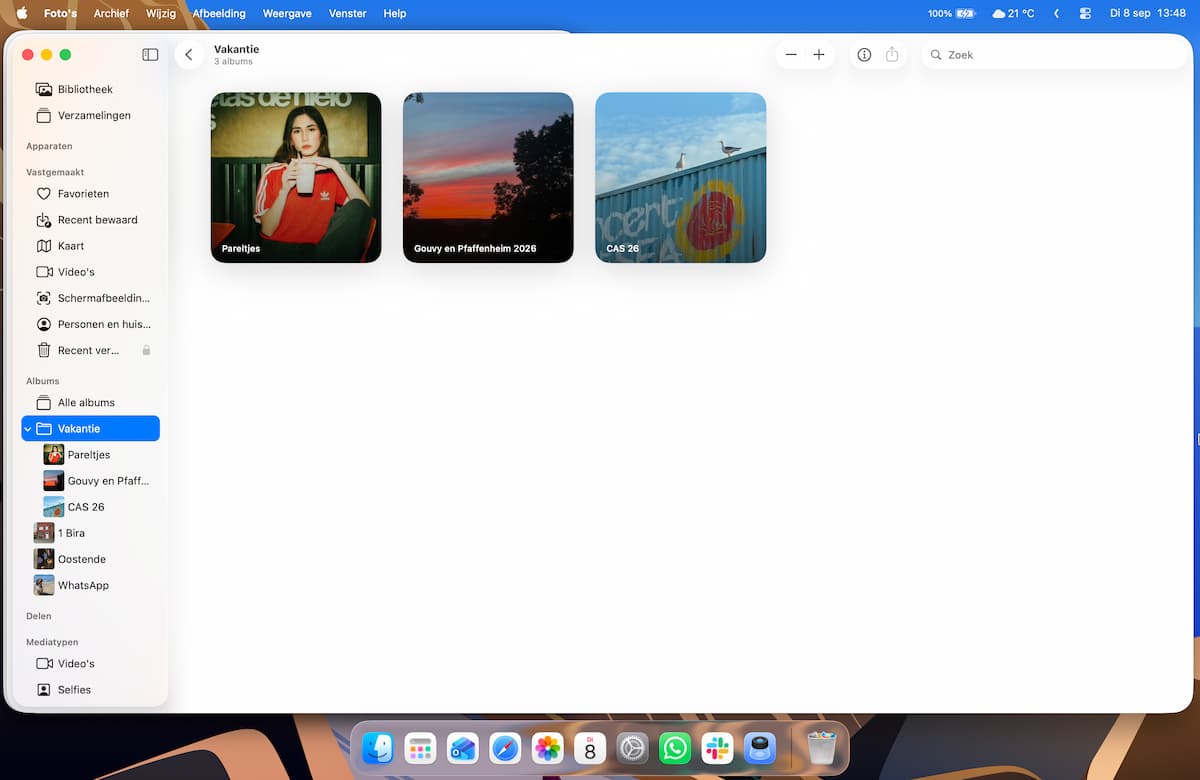This screenshot has height=780, width=1200.
Task: Click the Delen section header
Action: [39, 616]
